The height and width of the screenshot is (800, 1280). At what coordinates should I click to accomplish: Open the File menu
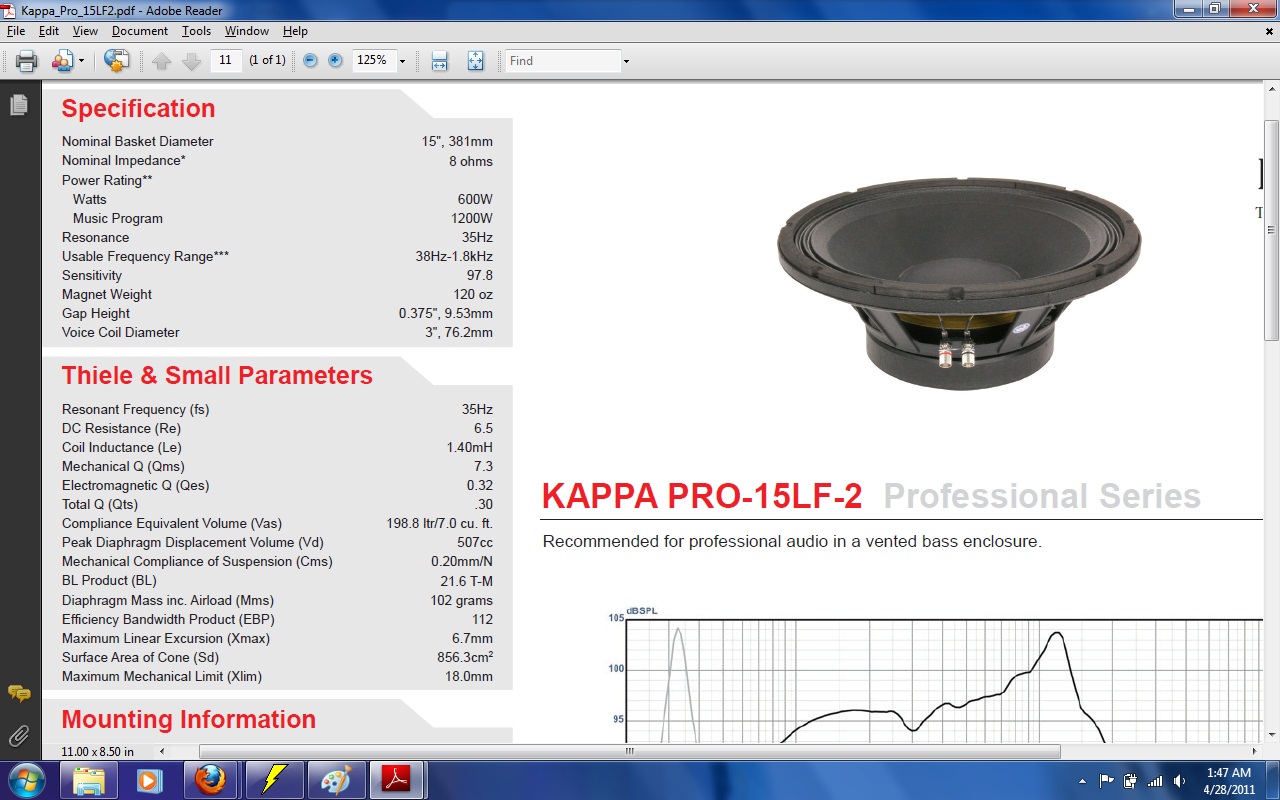[15, 31]
